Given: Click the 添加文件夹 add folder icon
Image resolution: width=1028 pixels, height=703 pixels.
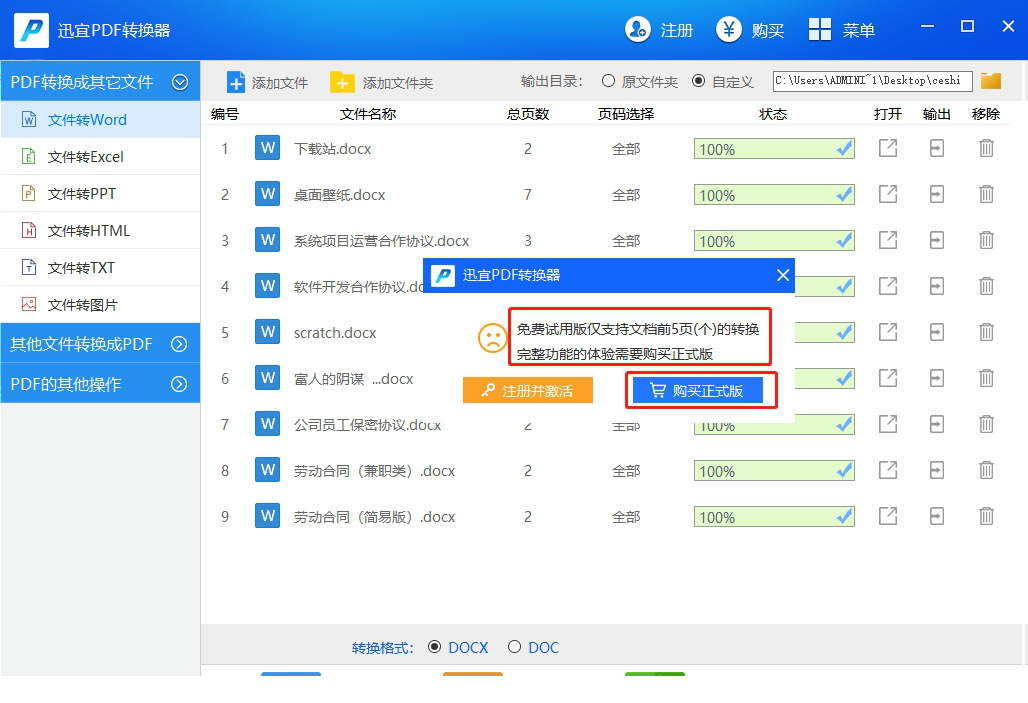Looking at the screenshot, I should [345, 81].
